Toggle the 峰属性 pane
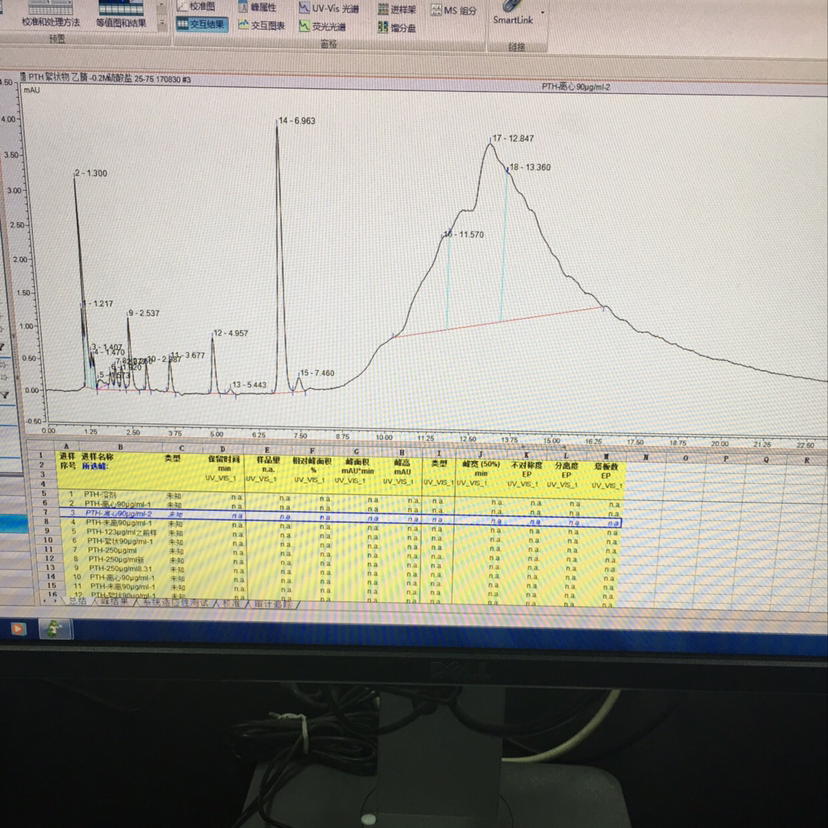Screen dimensions: 828x828 (257, 7)
